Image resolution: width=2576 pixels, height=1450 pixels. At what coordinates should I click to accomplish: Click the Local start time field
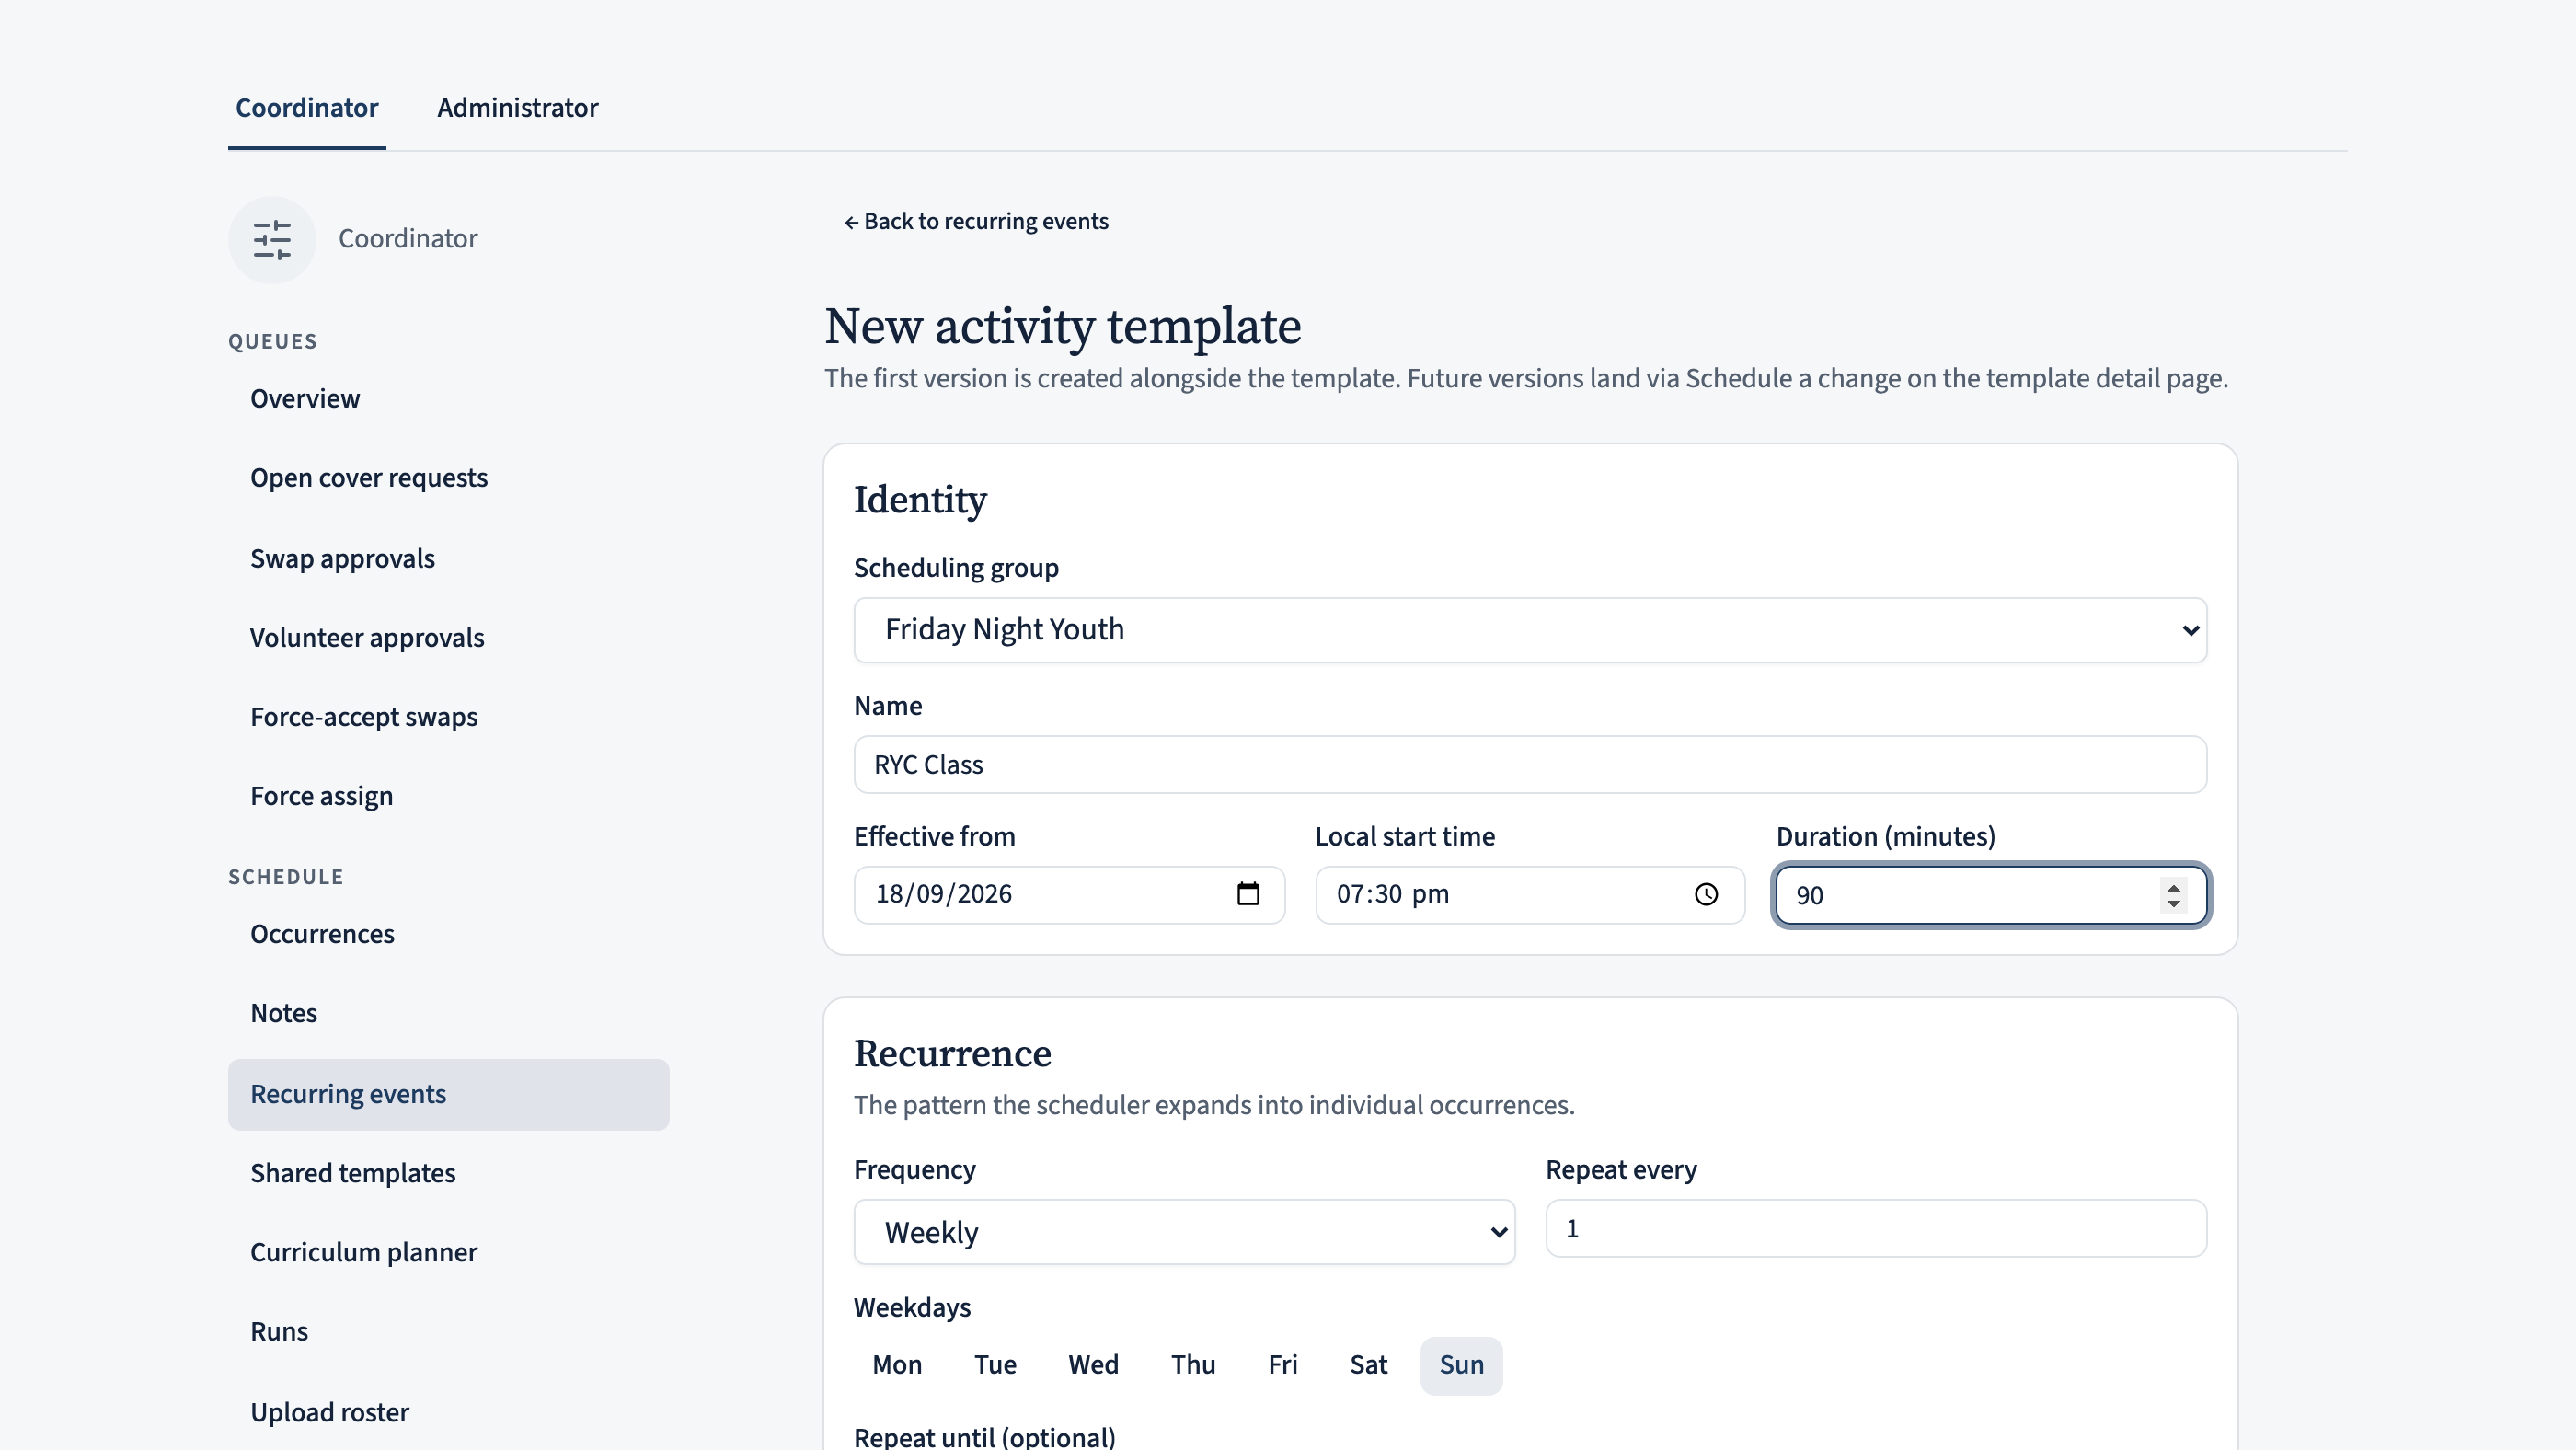pyautogui.click(x=1530, y=894)
